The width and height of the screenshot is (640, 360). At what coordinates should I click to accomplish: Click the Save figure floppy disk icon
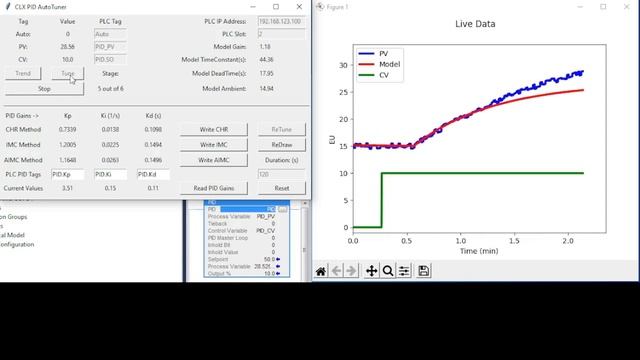point(423,271)
